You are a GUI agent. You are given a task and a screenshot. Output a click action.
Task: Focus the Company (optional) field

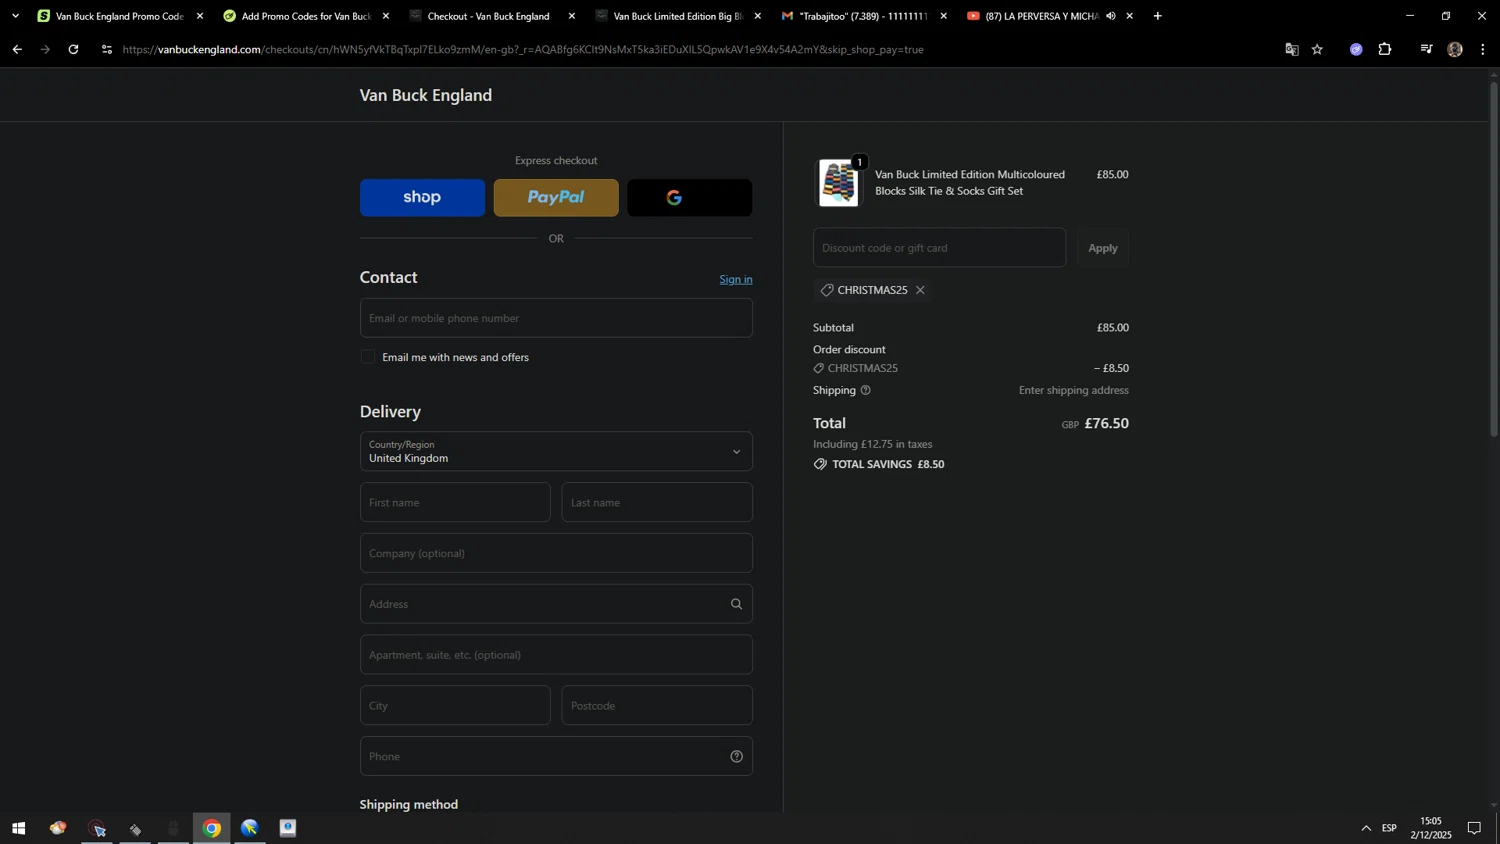556,553
